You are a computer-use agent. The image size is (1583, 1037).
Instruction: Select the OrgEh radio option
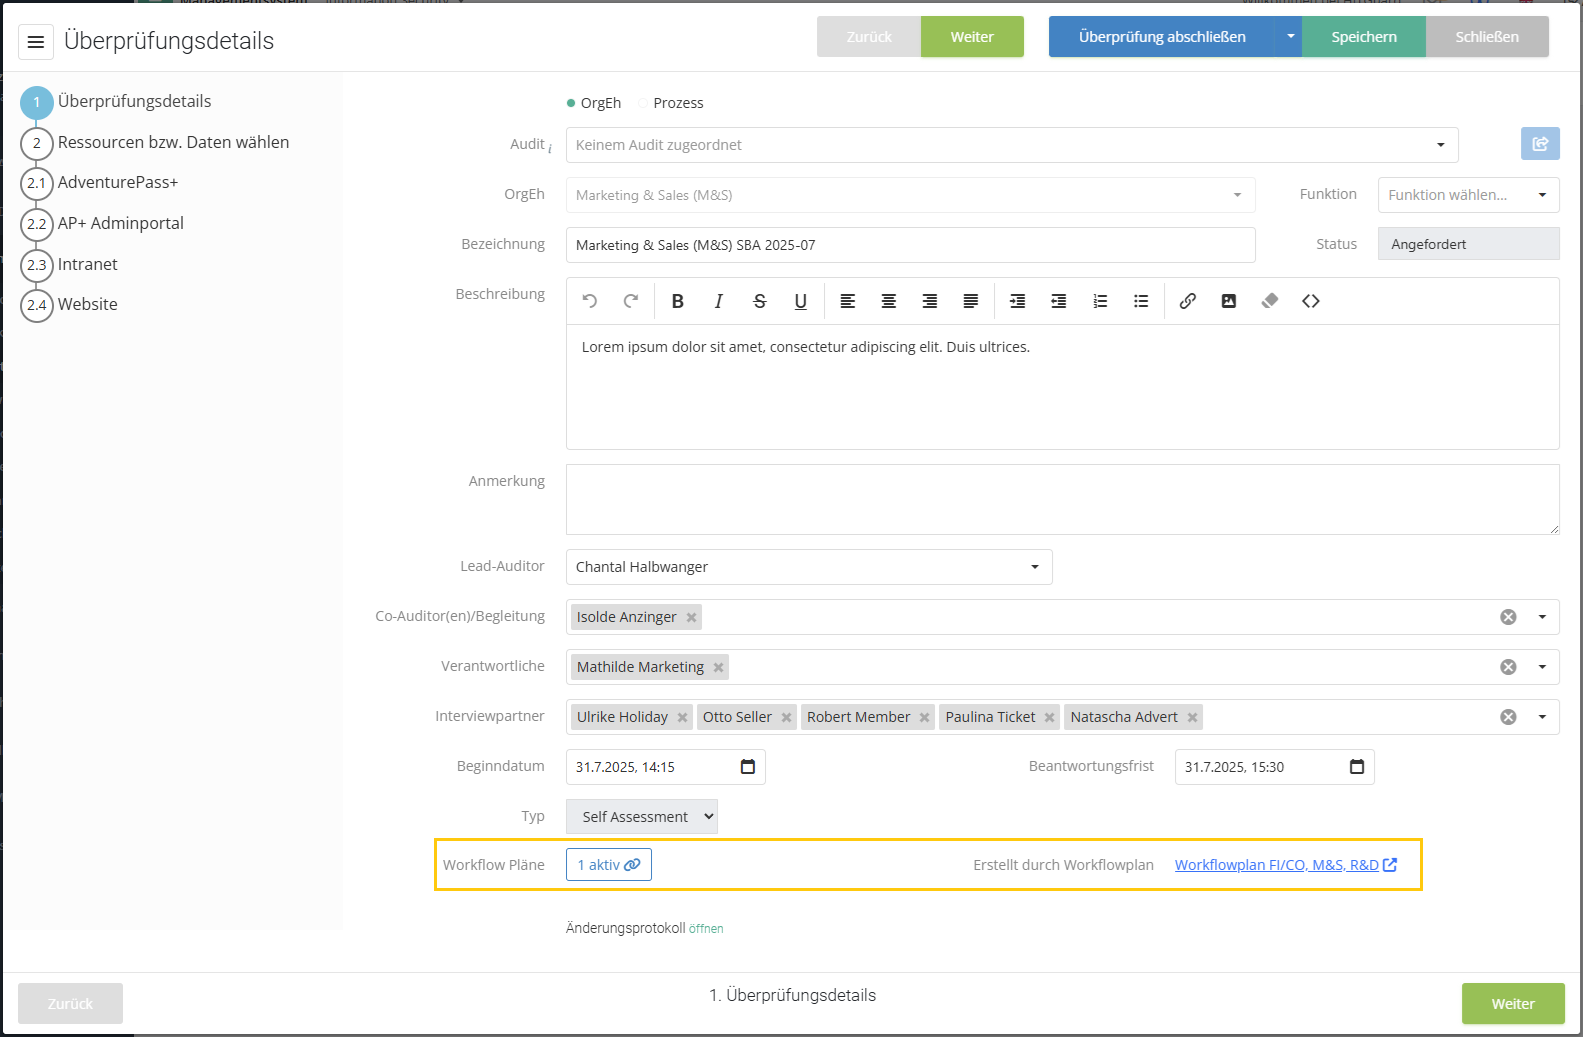pyautogui.click(x=571, y=103)
